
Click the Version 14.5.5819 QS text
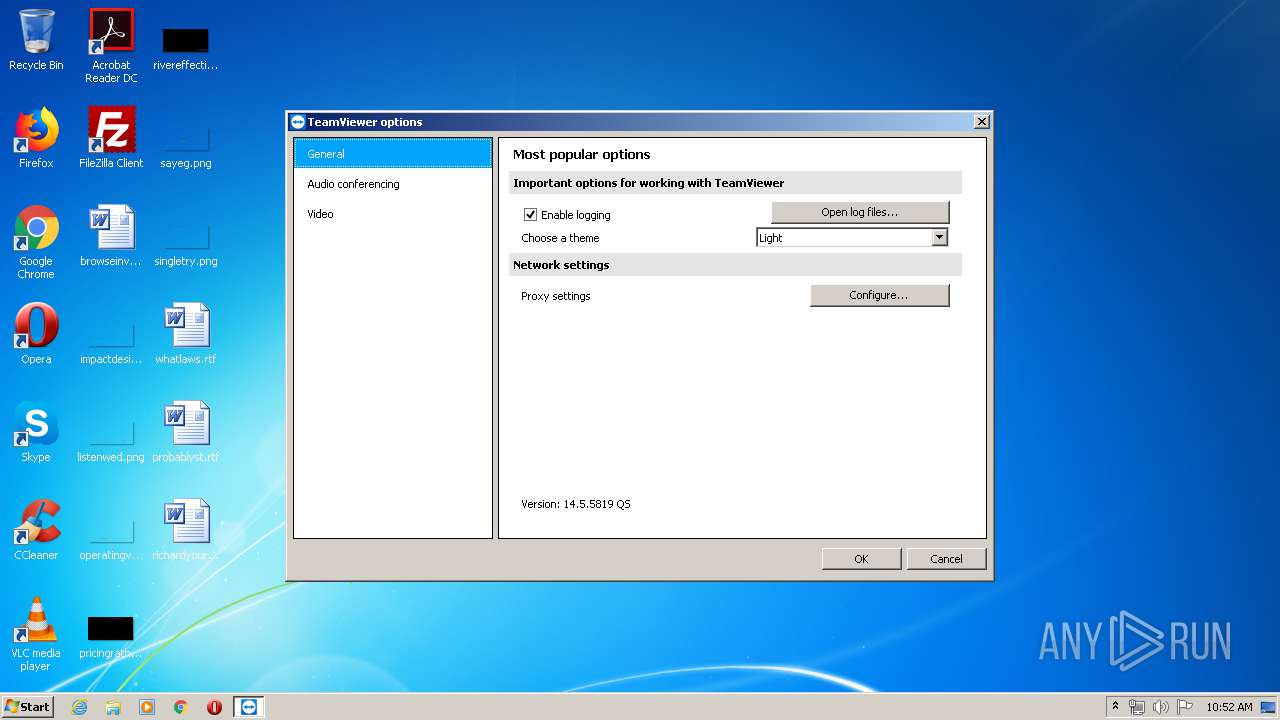point(576,504)
